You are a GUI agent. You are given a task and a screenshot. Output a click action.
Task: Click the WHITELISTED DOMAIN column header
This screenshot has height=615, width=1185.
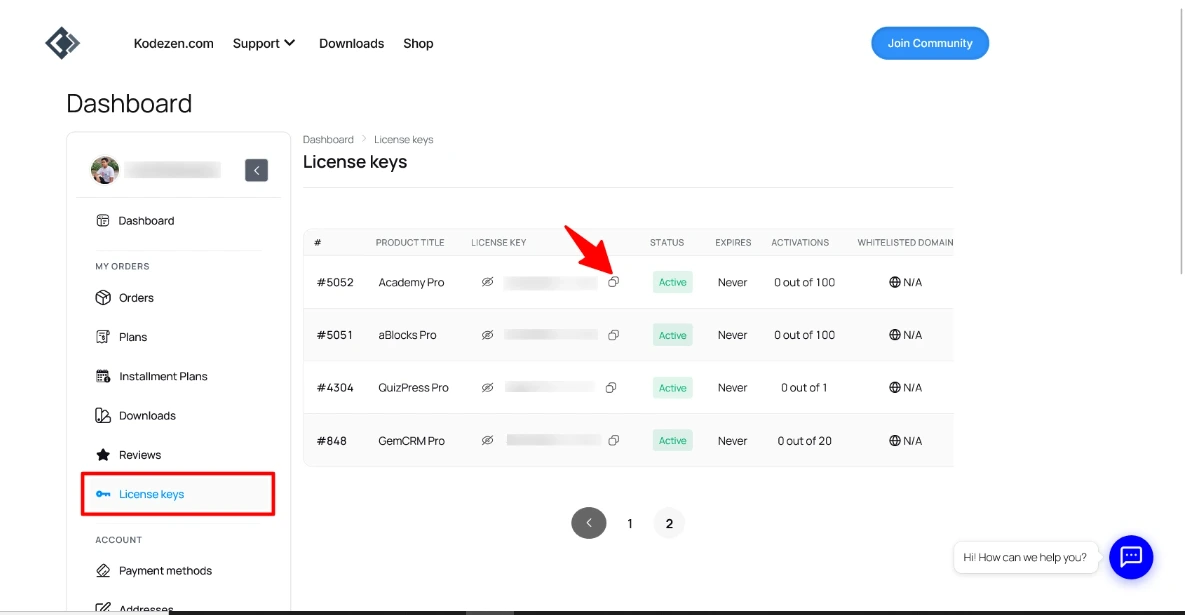(x=905, y=243)
